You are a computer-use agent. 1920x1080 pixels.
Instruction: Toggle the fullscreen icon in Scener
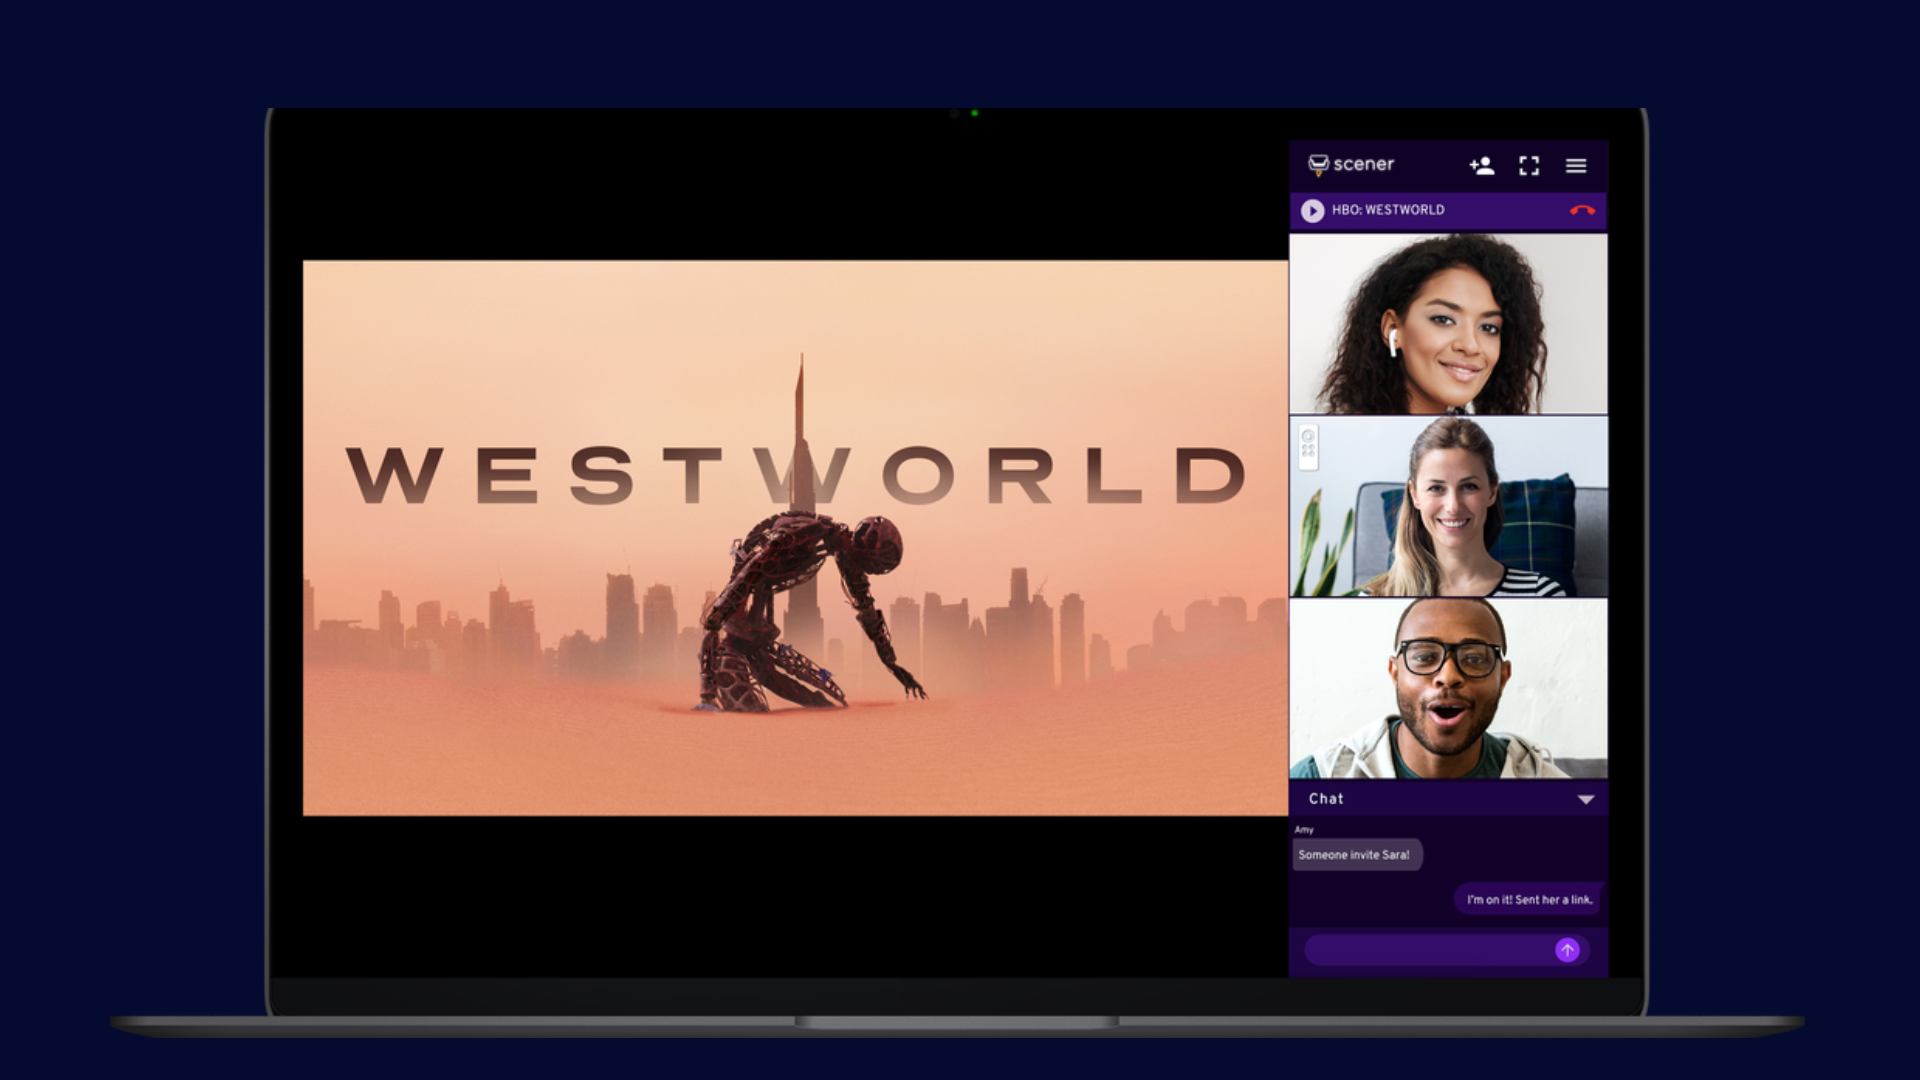(1529, 166)
